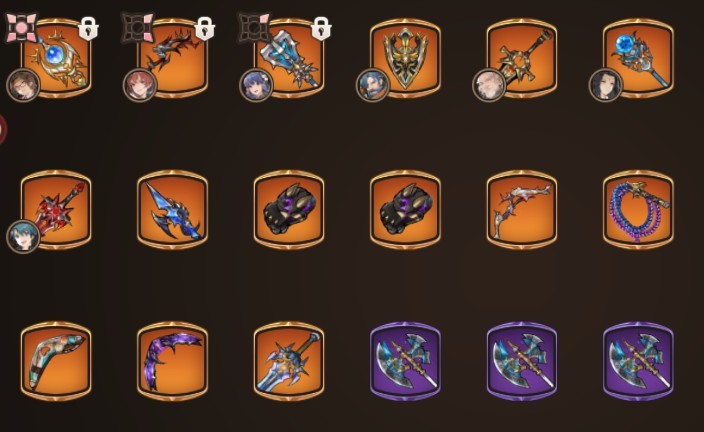Open the bearded blue-haired hero portrait on the shield
The height and width of the screenshot is (432, 704).
373,85
